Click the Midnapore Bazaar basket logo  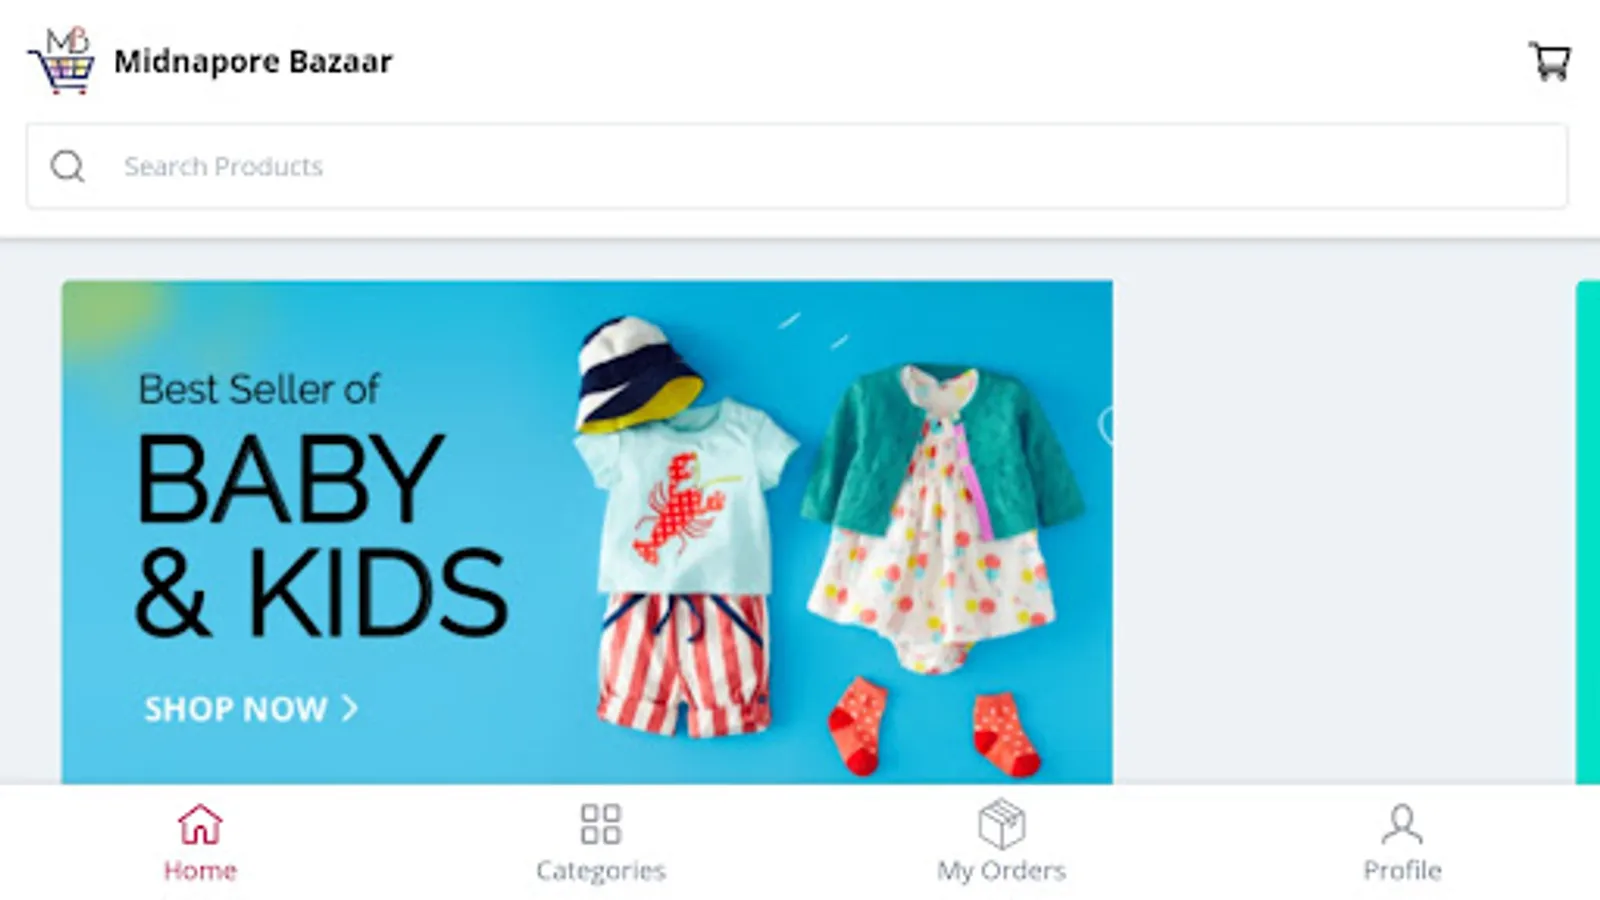tap(61, 61)
